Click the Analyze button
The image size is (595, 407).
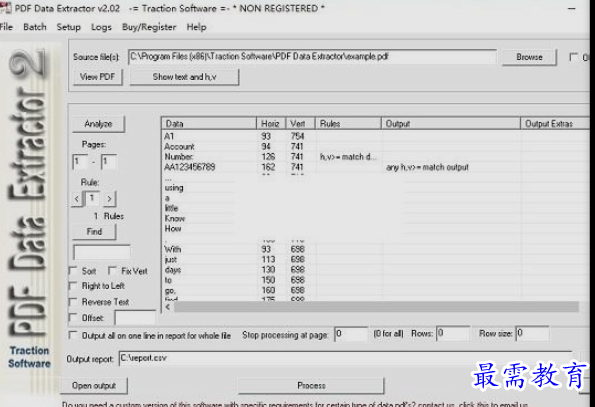98,124
